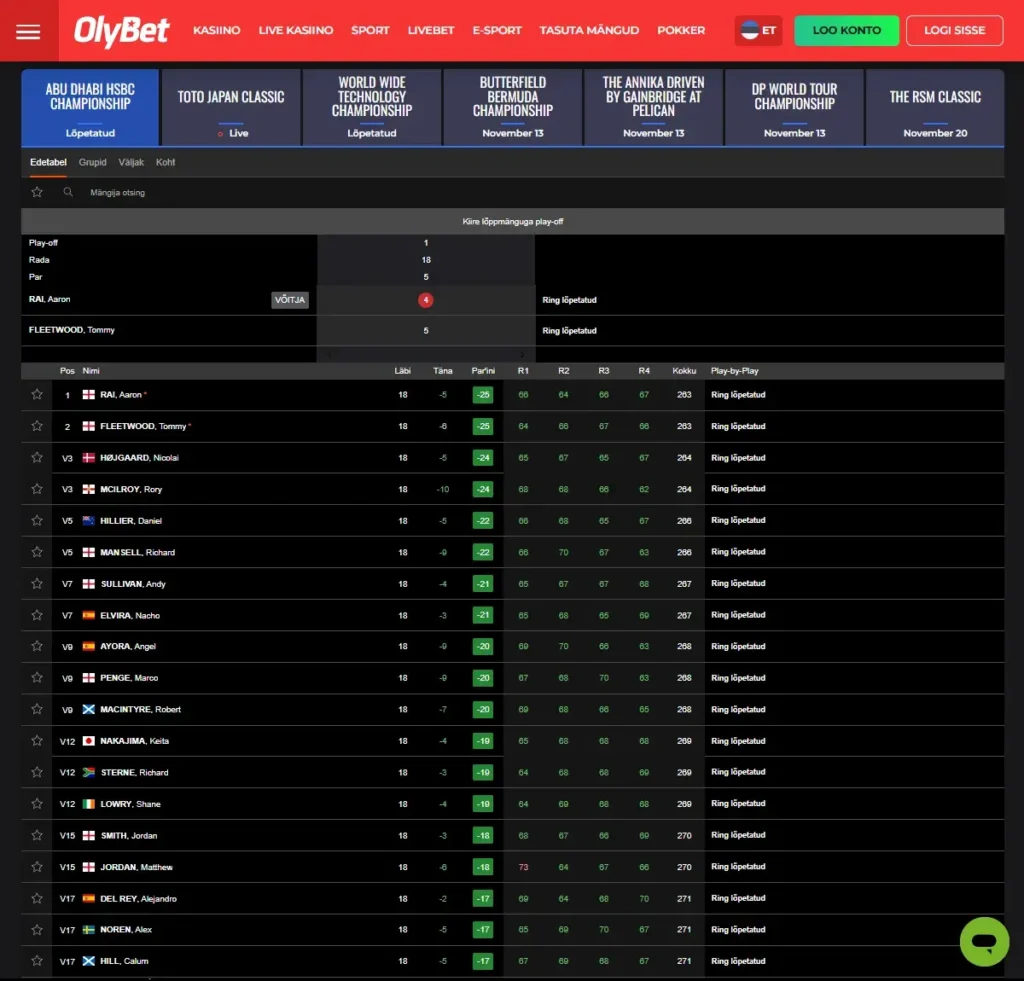Click the favorites star filter above table

[x=37, y=192]
